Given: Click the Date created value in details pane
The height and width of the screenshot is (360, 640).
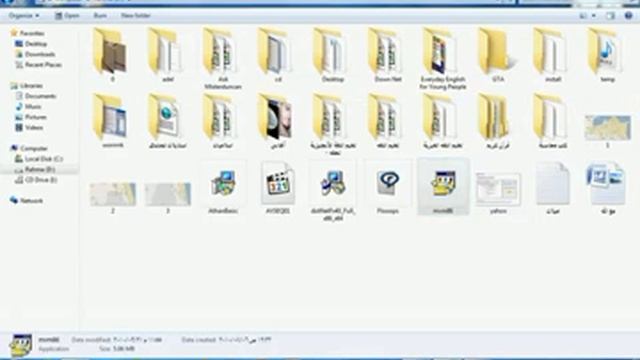Looking at the screenshot, I should [x=245, y=340].
